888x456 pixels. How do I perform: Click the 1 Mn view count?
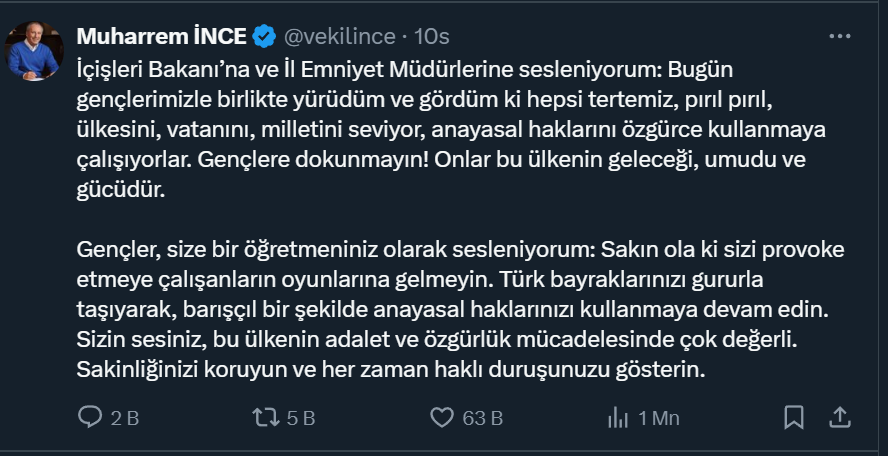coord(658,418)
